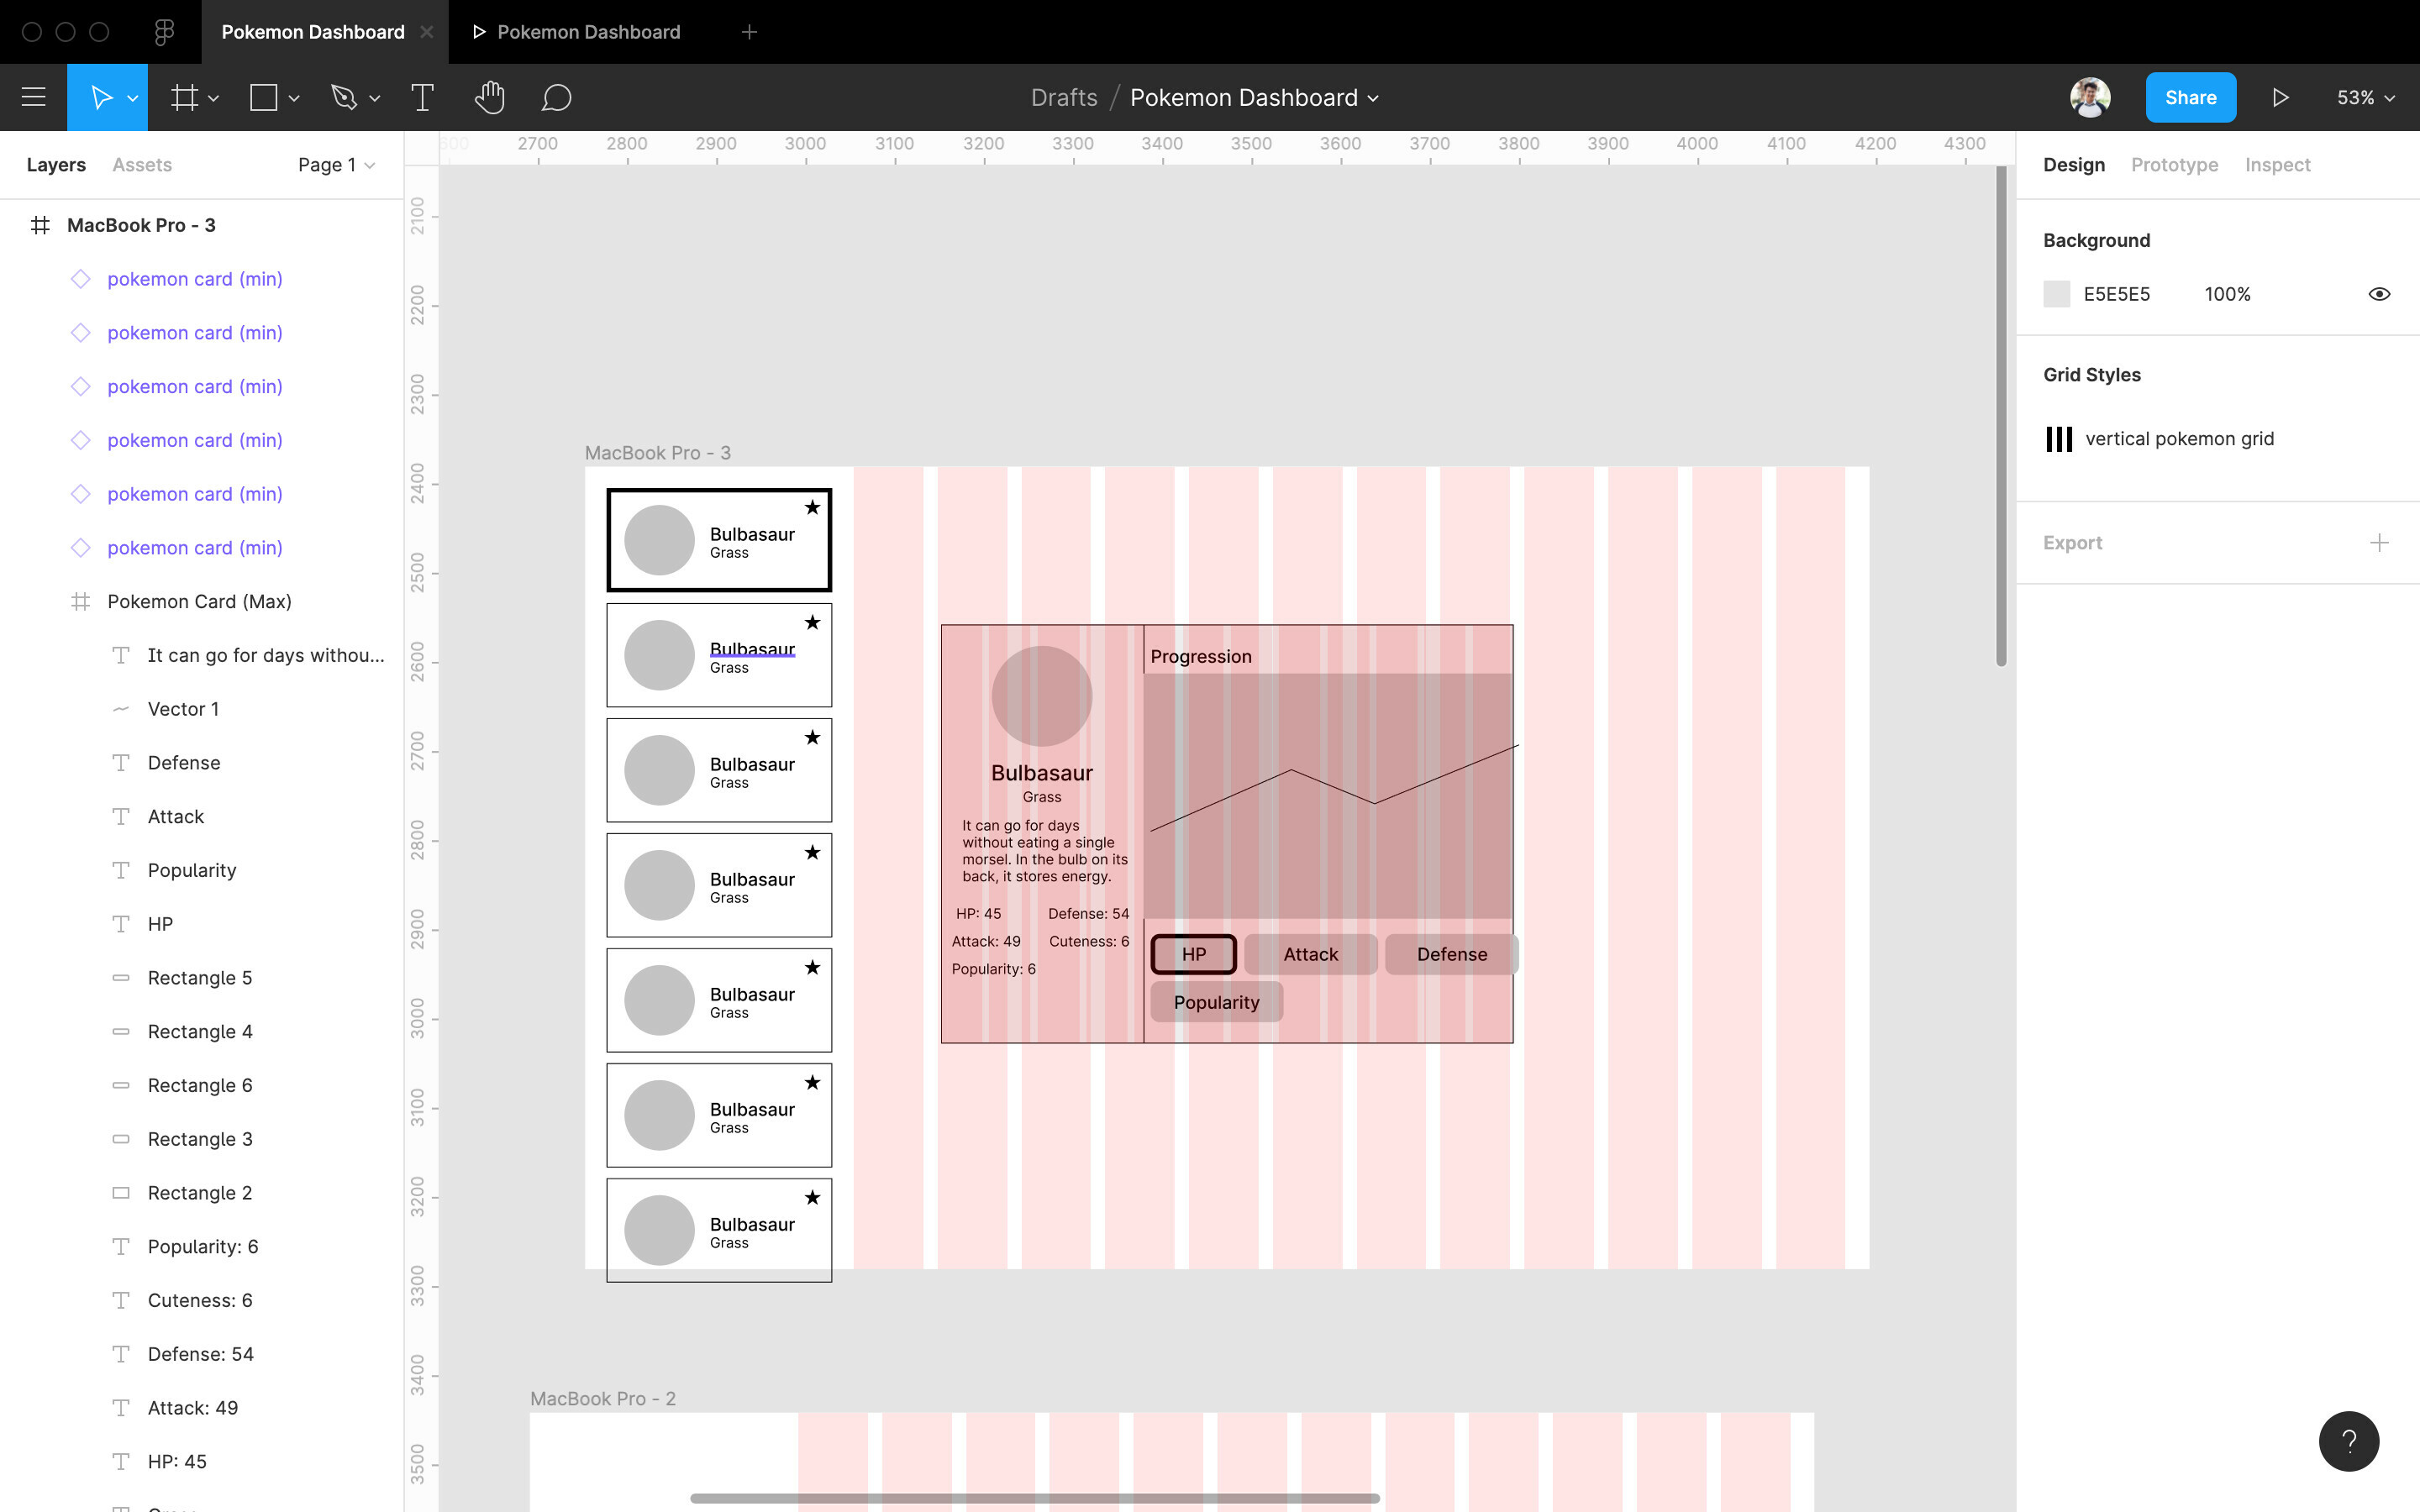Open Pen tool options dropdown arrow
This screenshot has height=1512, width=2420.
(374, 98)
